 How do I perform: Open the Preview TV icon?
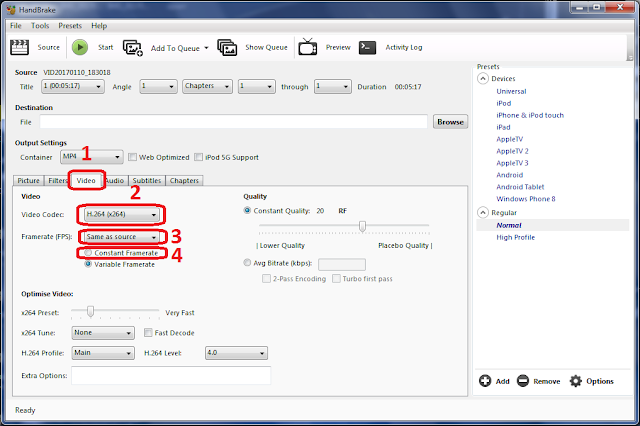pos(307,47)
